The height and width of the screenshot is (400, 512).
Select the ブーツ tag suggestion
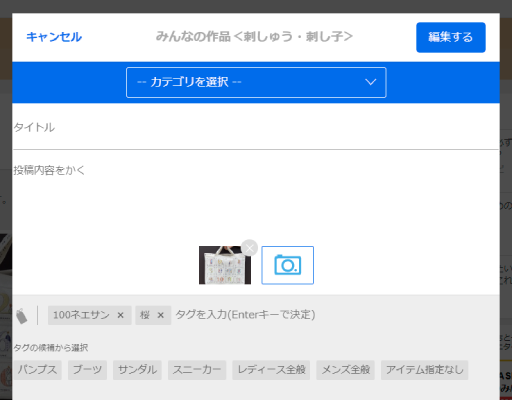(x=87, y=370)
